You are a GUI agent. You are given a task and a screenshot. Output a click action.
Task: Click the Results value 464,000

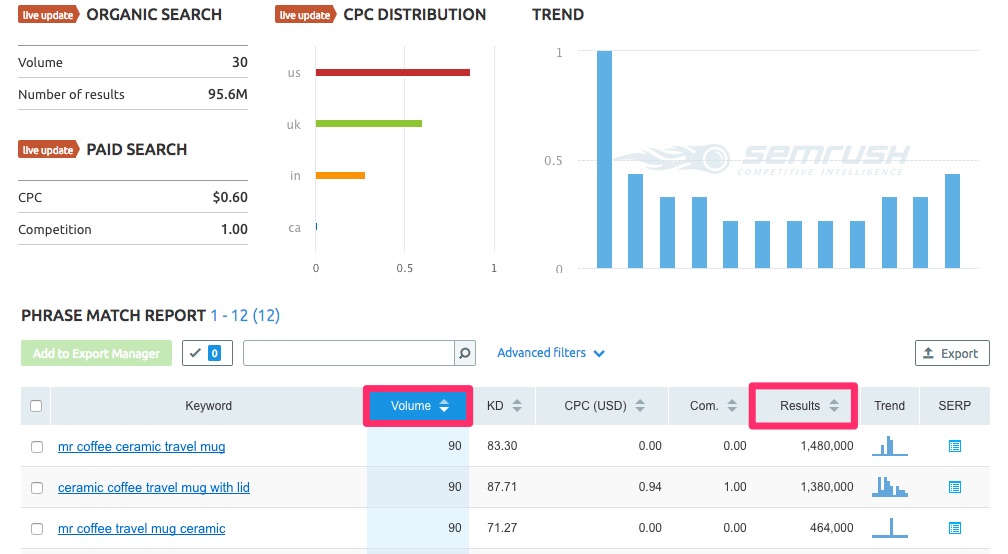(x=832, y=528)
